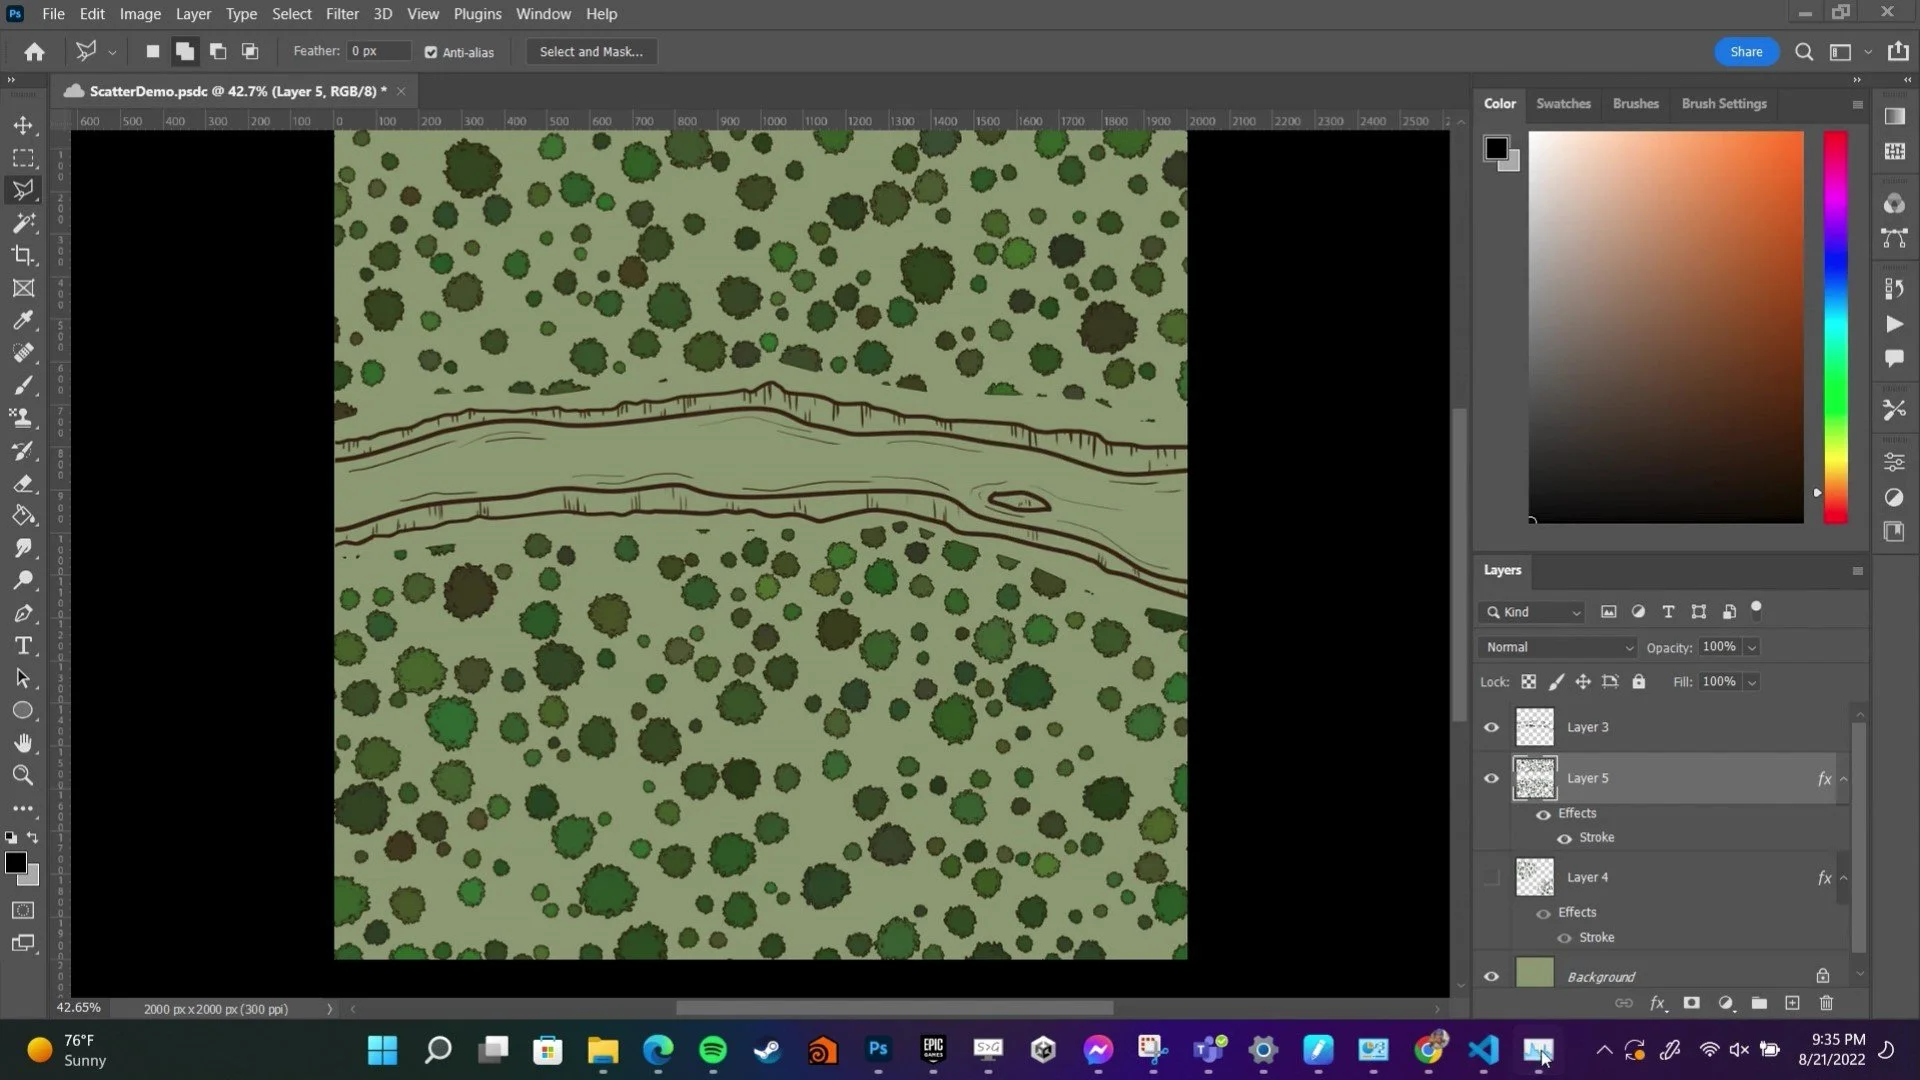Select the Crop tool
Screen dimensions: 1920x1080
pos(23,255)
